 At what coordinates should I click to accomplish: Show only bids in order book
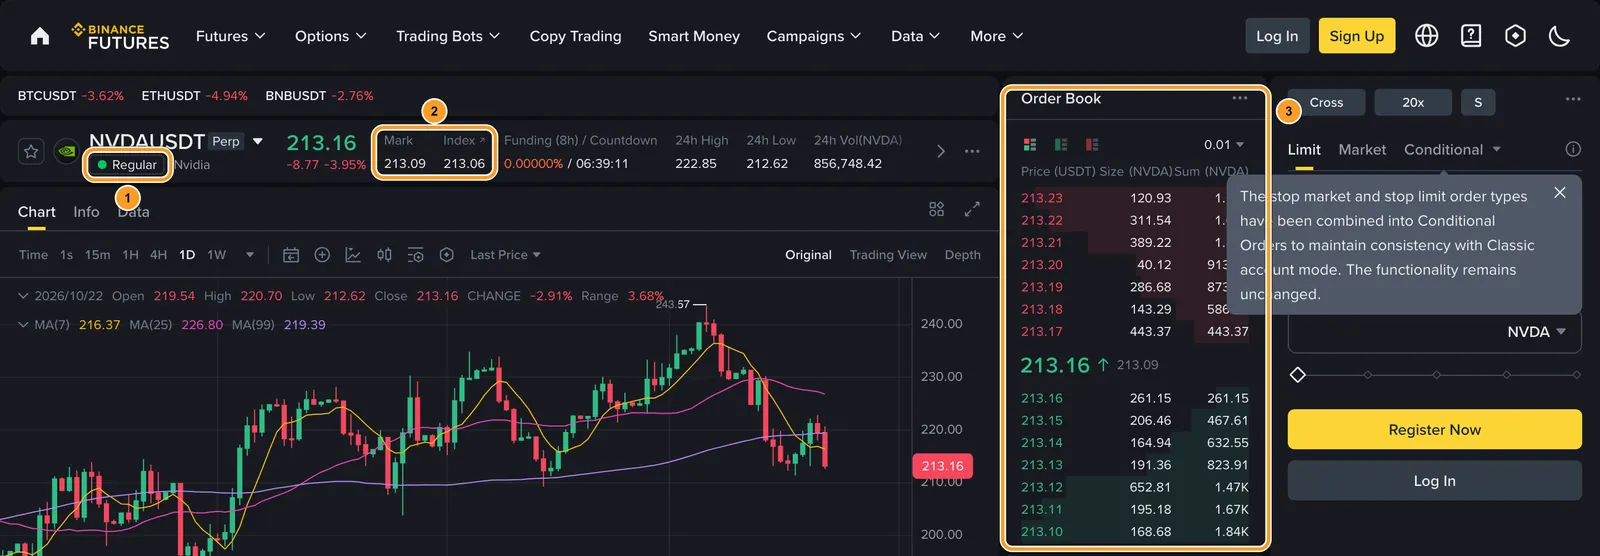point(1061,144)
